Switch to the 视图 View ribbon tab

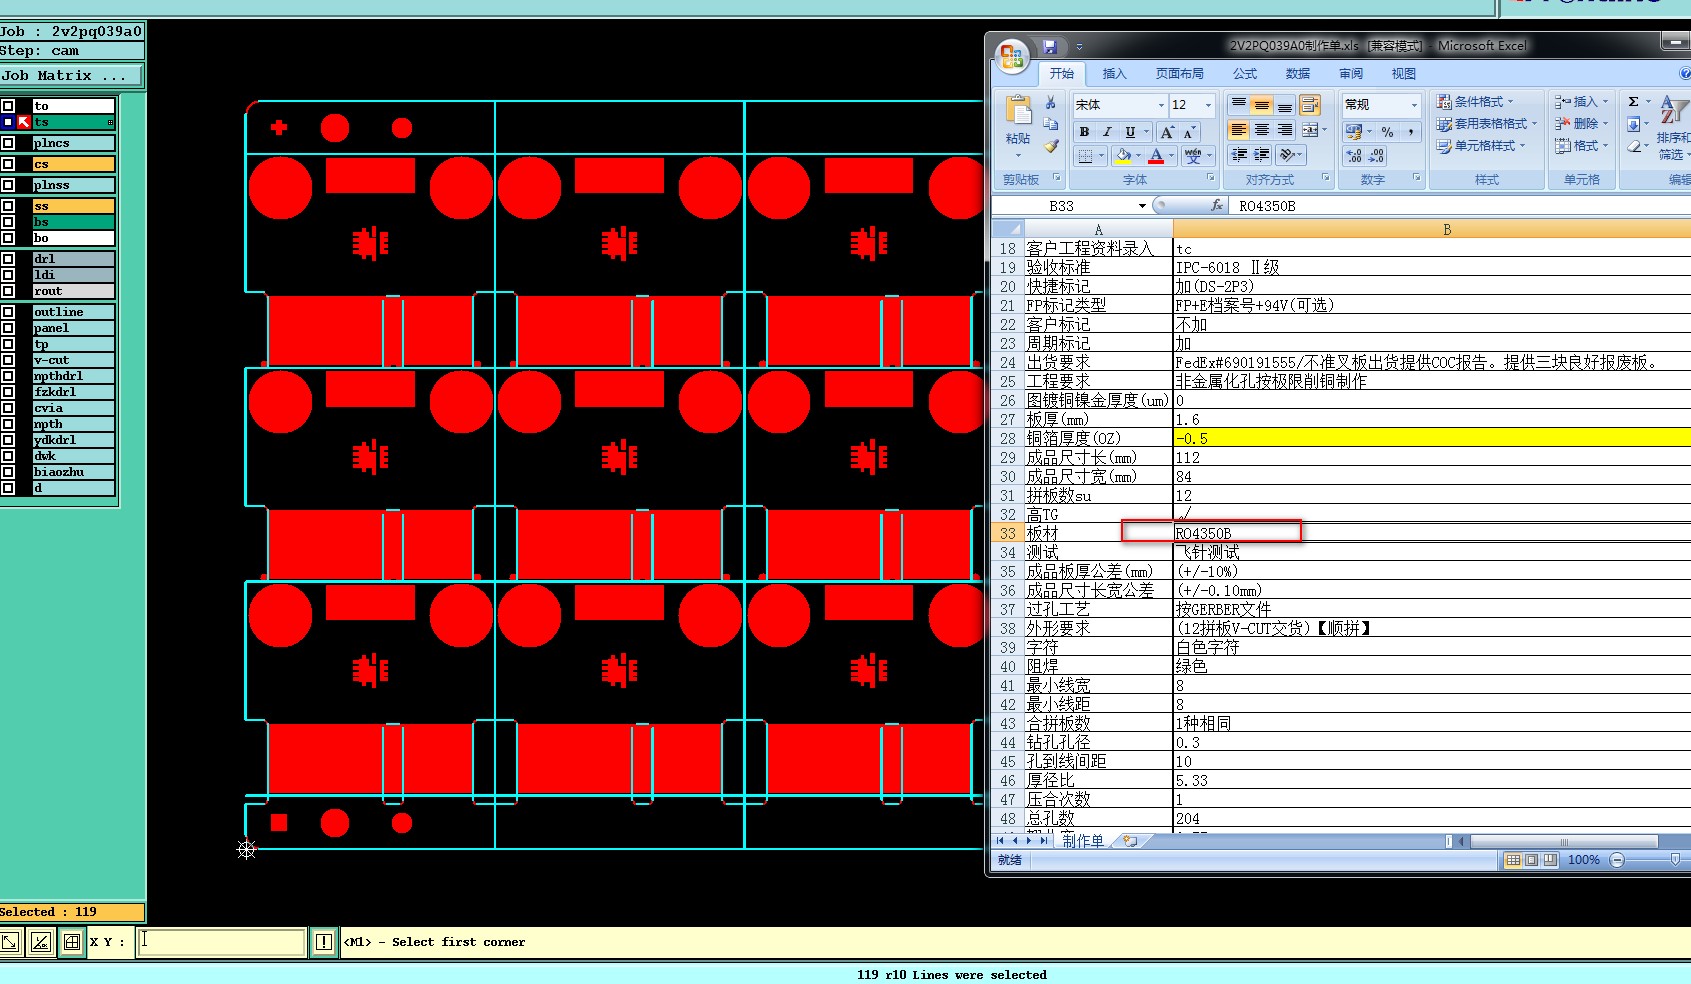coord(1404,74)
